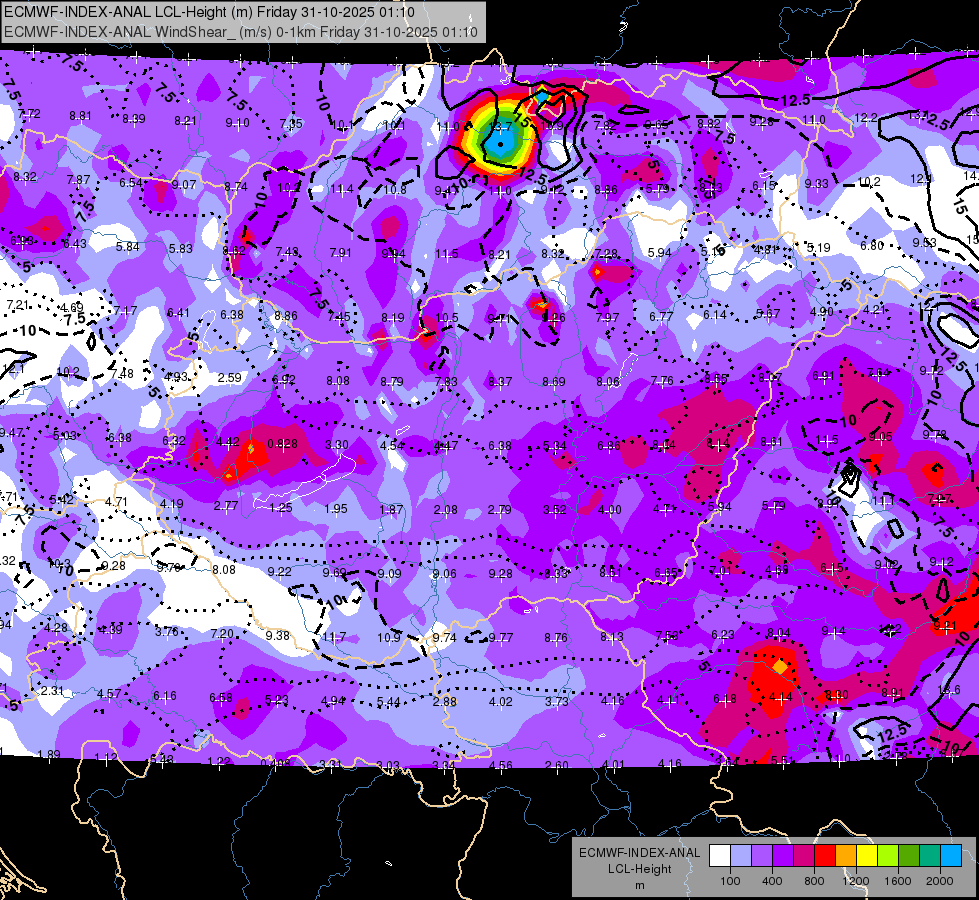This screenshot has height=900, width=979.
Task: Click the wind shear value 2.59
Action: 230,378
